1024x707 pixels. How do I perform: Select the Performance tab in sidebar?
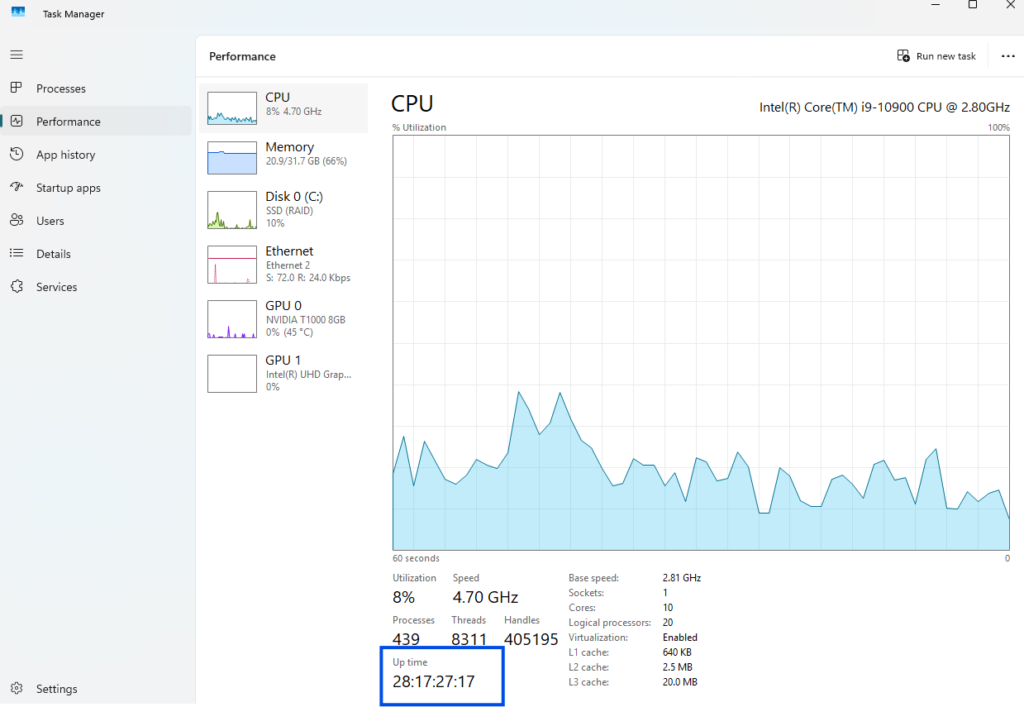tap(68, 122)
